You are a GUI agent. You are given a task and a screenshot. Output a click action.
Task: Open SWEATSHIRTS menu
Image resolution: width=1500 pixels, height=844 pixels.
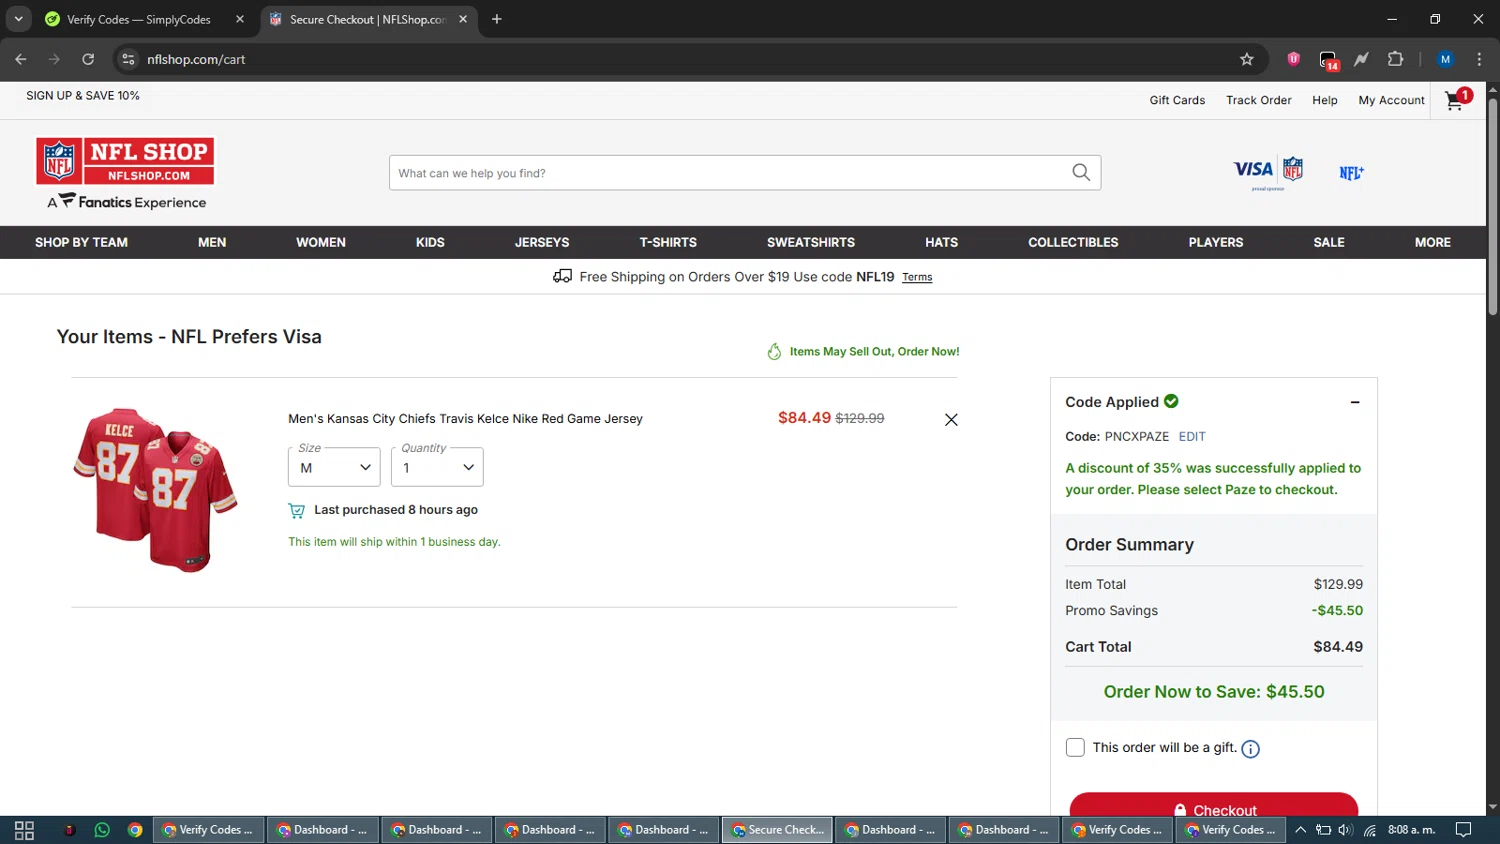[x=811, y=242]
